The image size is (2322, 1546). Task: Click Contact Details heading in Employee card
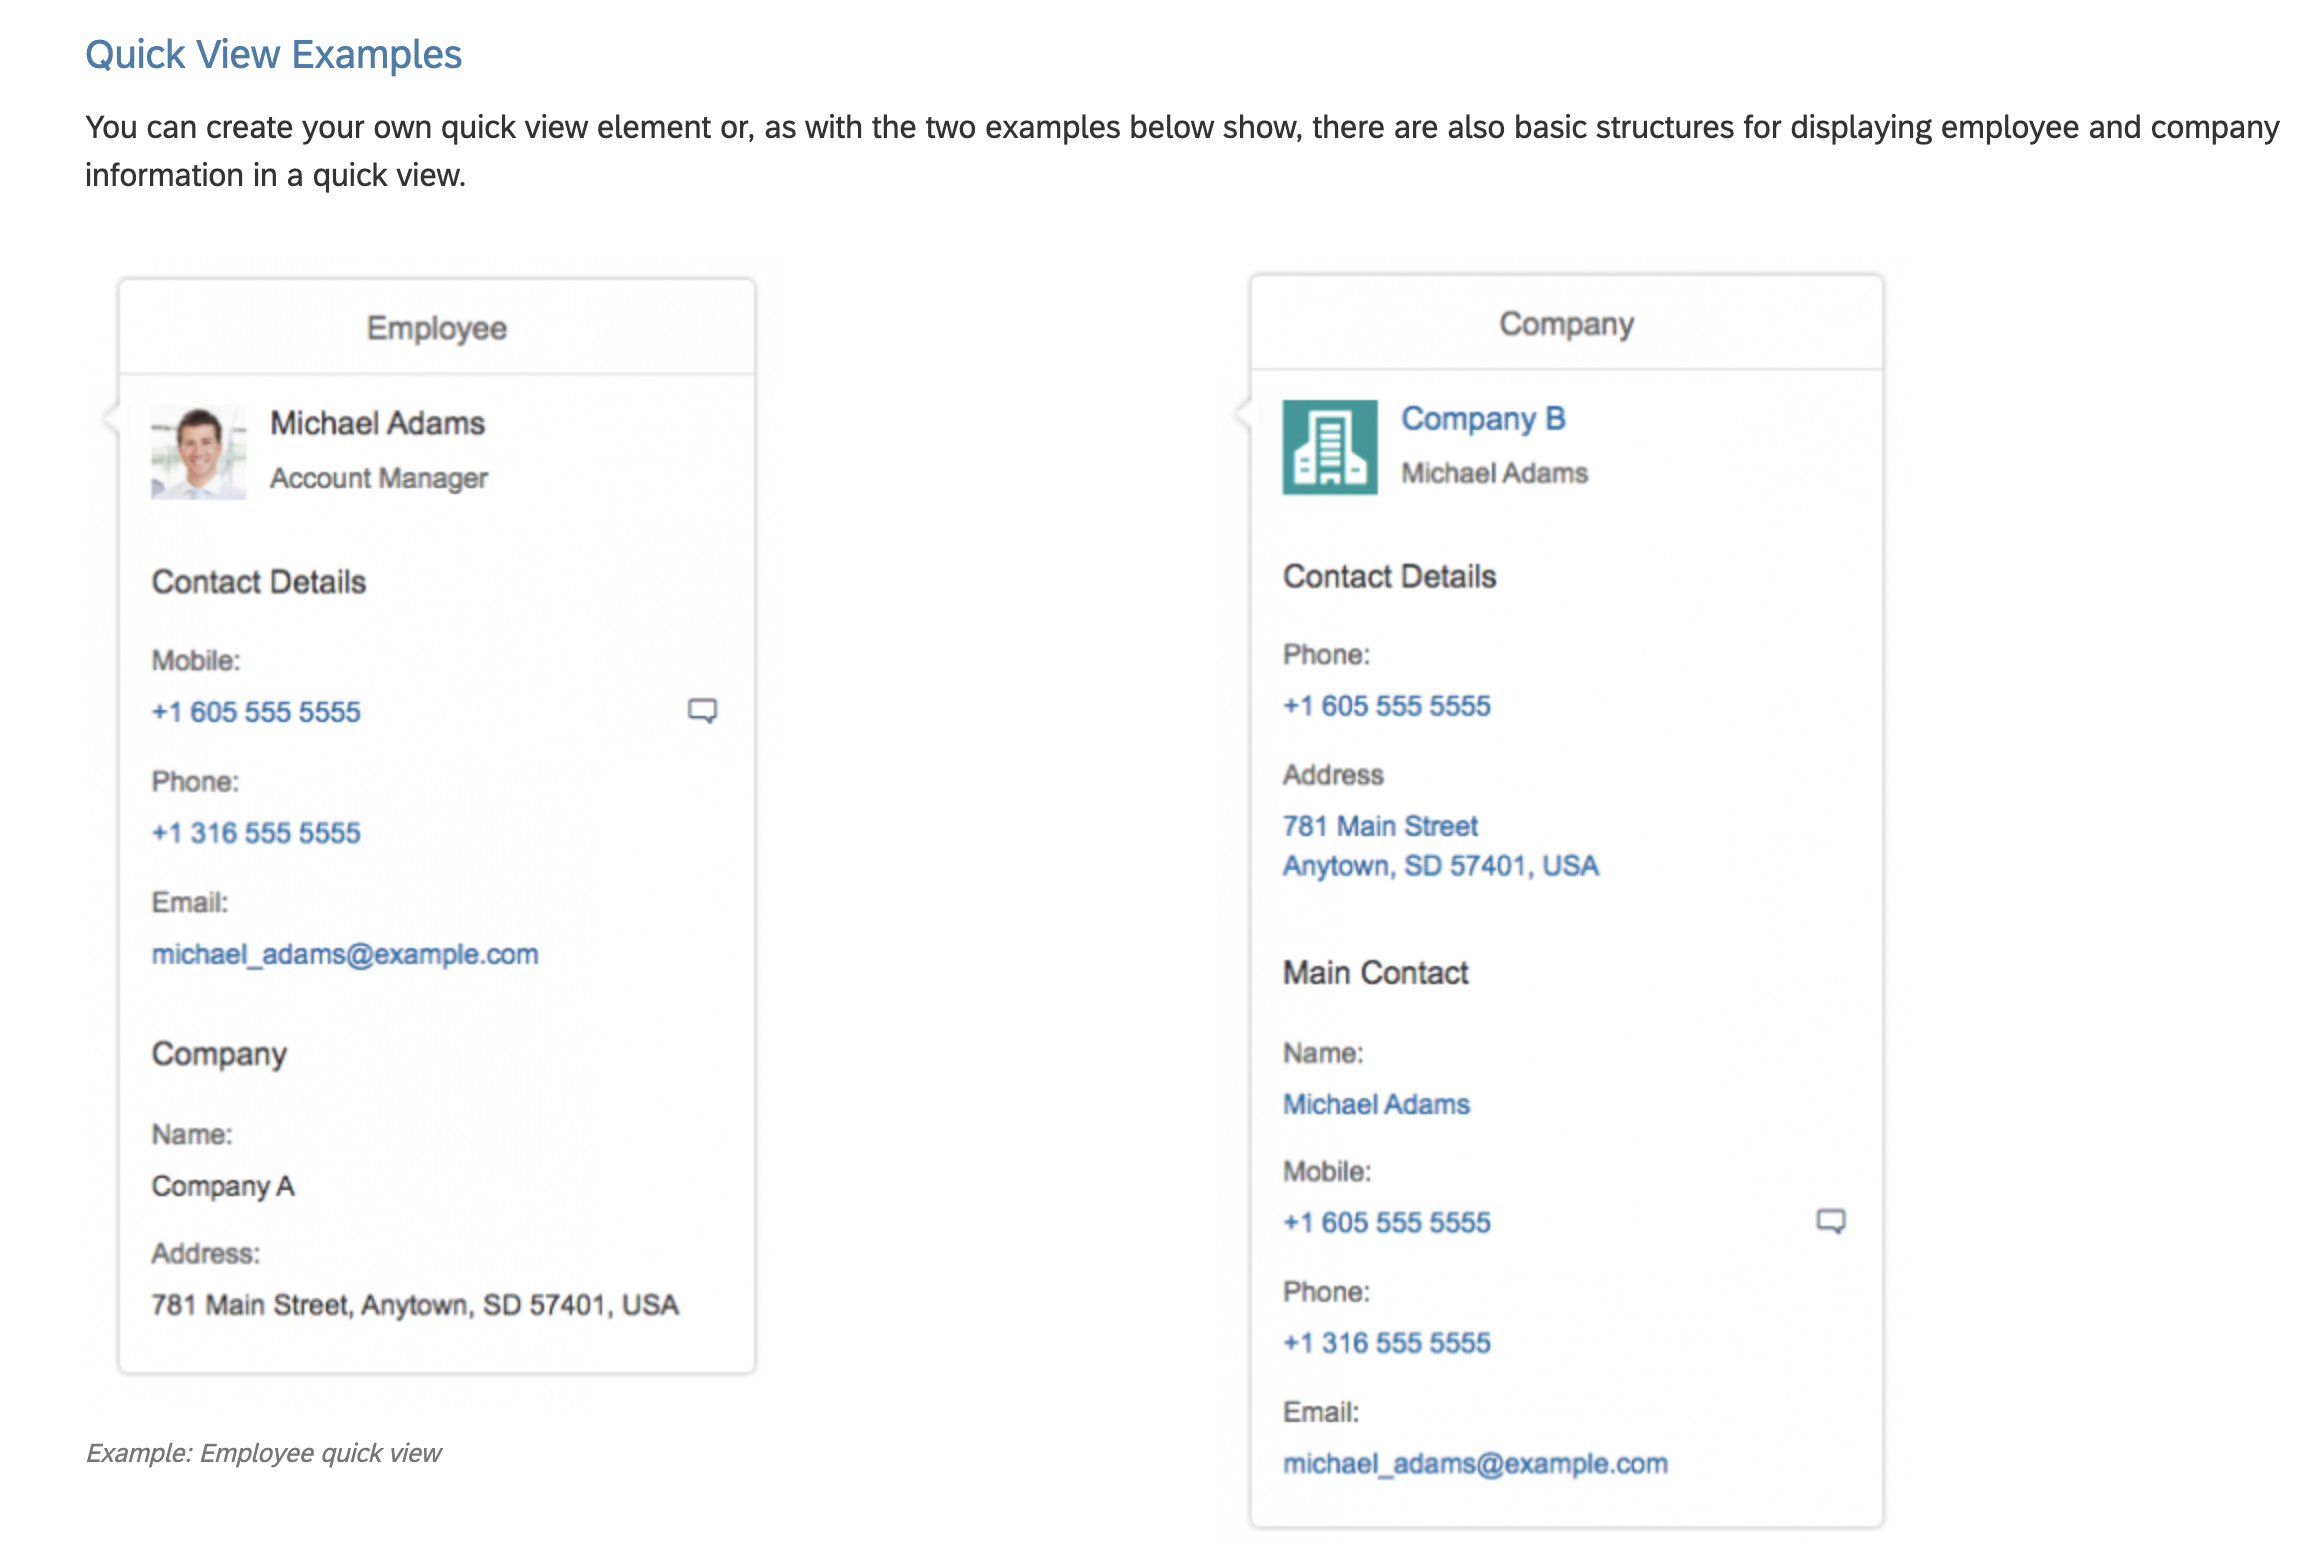pos(259,582)
